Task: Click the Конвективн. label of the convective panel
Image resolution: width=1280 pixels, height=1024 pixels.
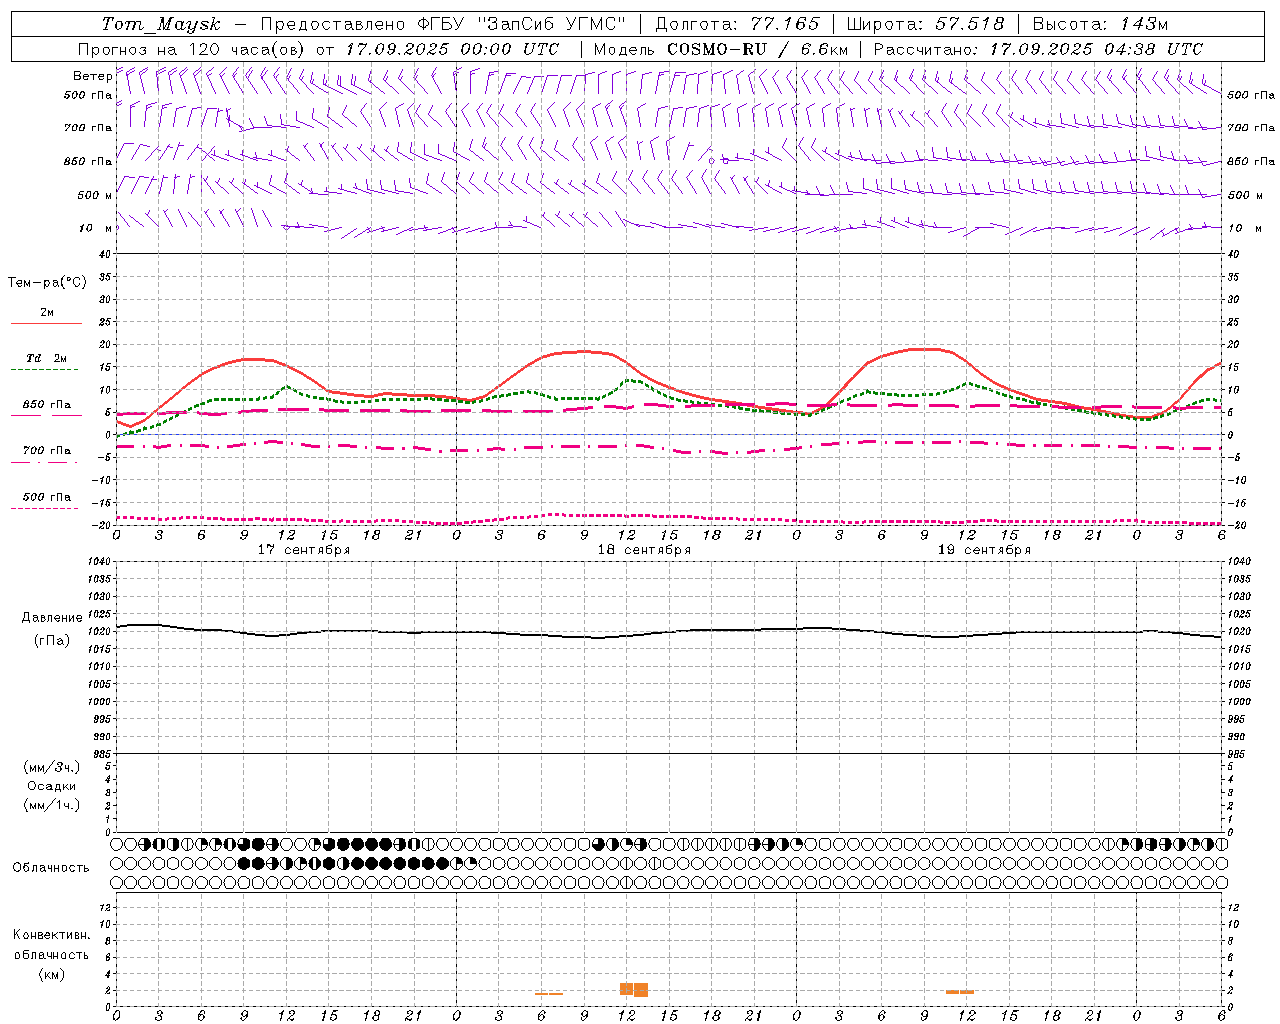Action: 52,934
